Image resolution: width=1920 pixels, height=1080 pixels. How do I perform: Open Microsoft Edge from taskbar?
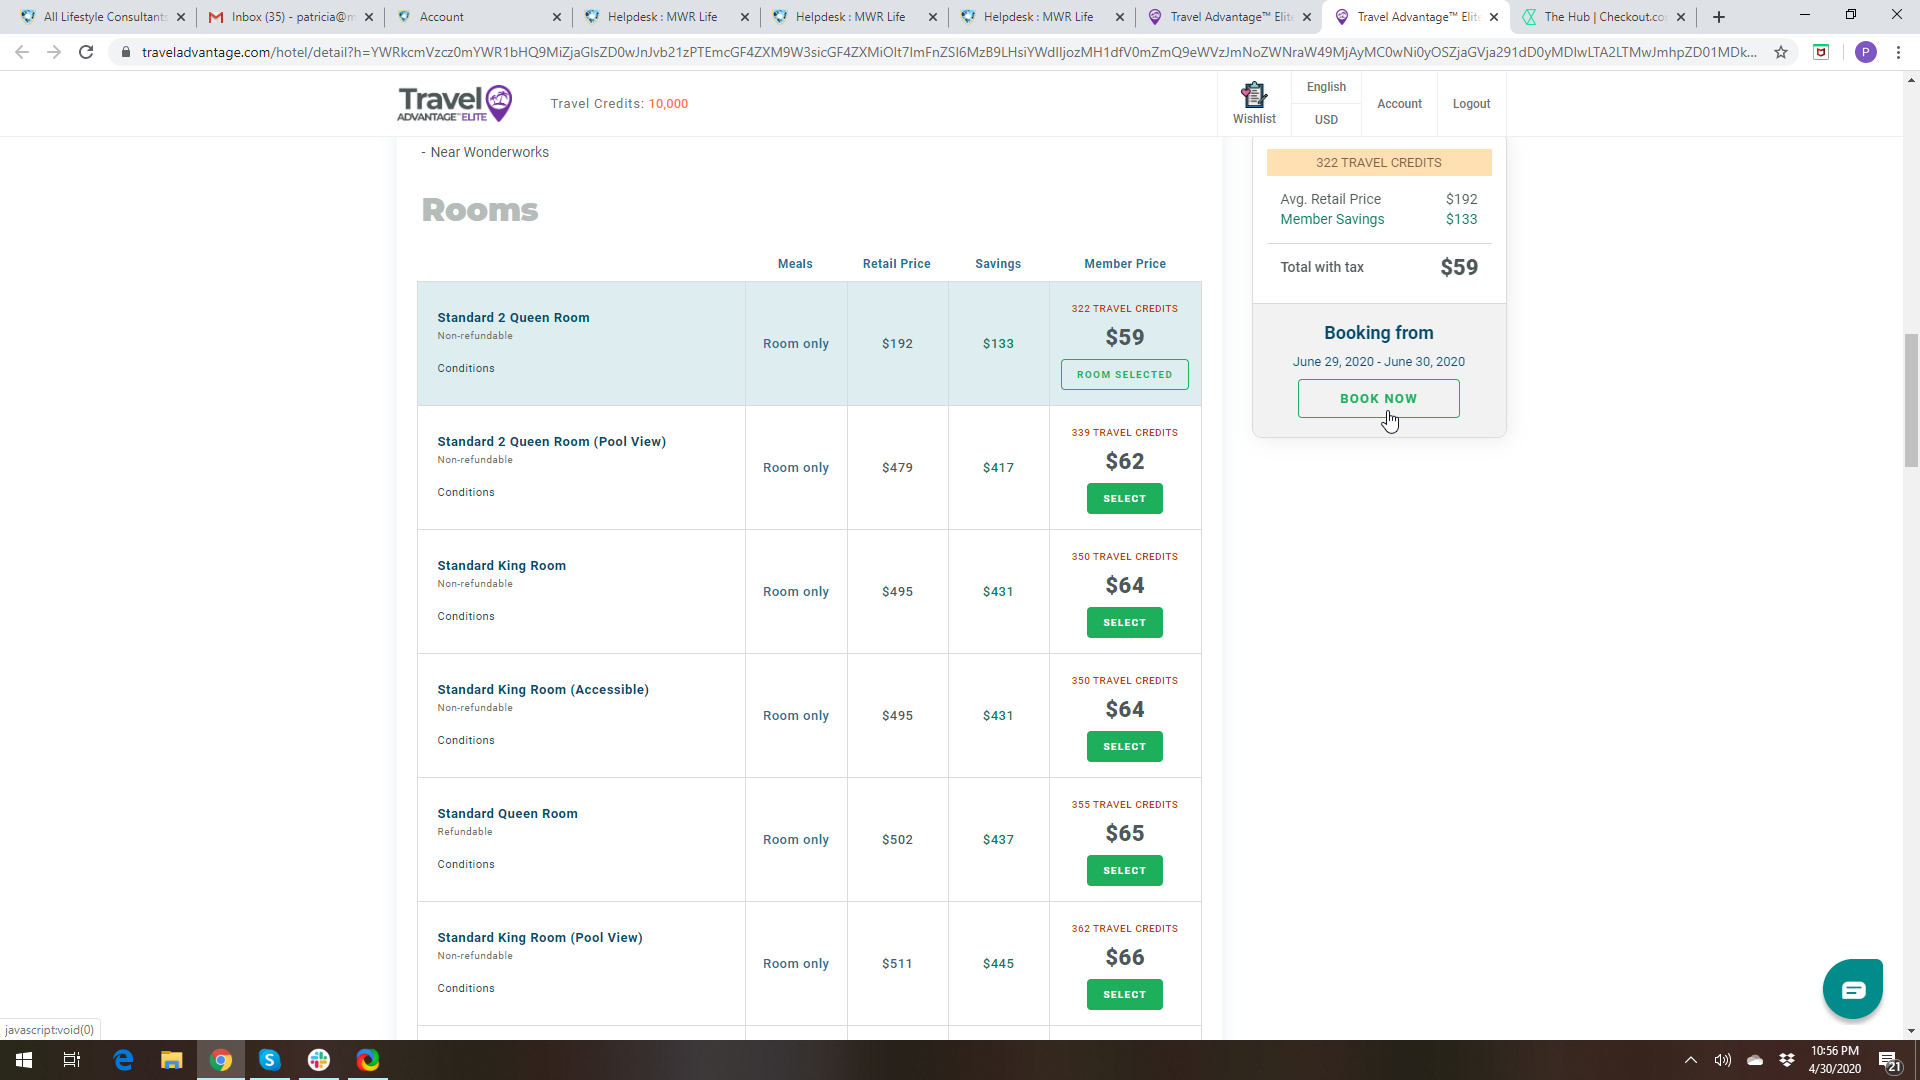click(x=123, y=1060)
